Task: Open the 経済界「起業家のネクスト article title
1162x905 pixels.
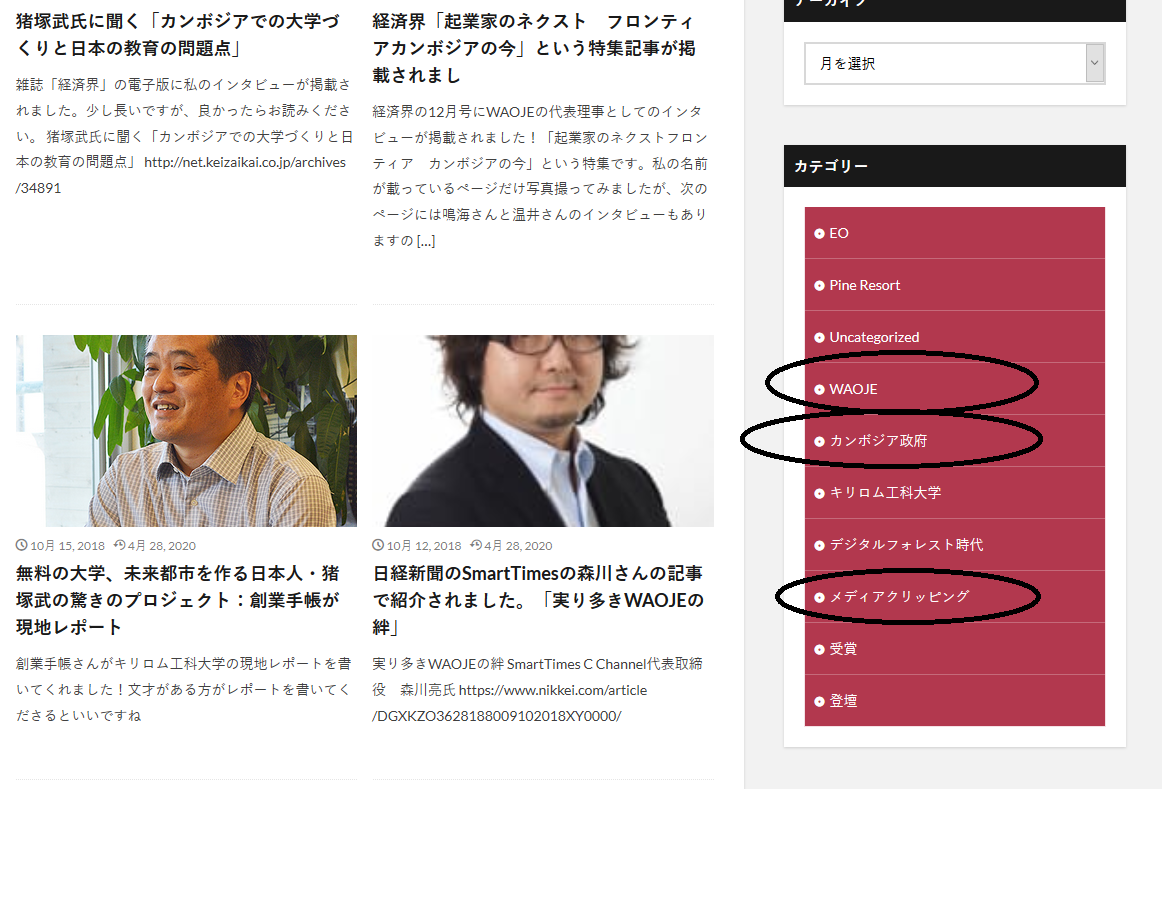Action: [534, 48]
